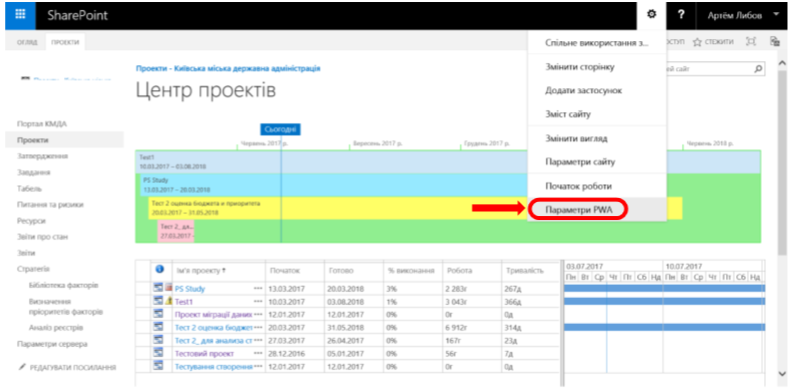791x388 pixels.
Task: Open Тестування створення project link
Action: pos(213,366)
